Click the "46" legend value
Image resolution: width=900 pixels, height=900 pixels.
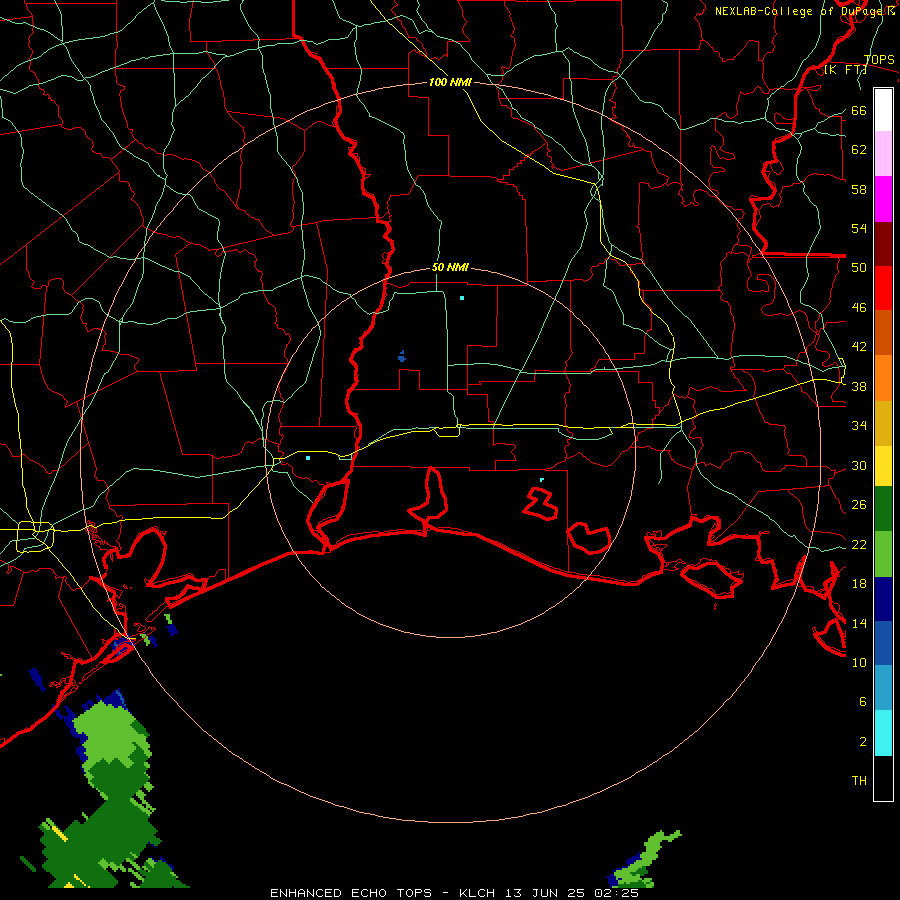(x=859, y=308)
